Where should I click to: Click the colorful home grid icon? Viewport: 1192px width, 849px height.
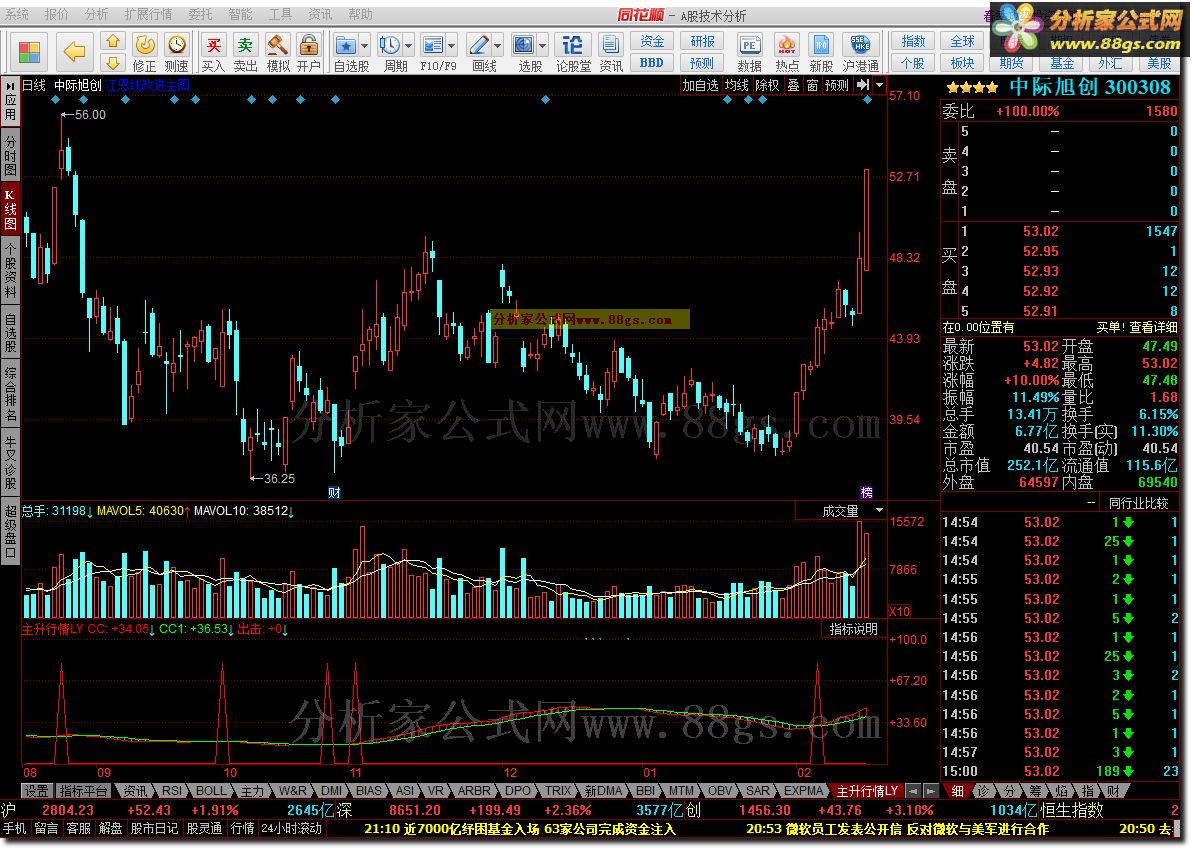click(29, 52)
